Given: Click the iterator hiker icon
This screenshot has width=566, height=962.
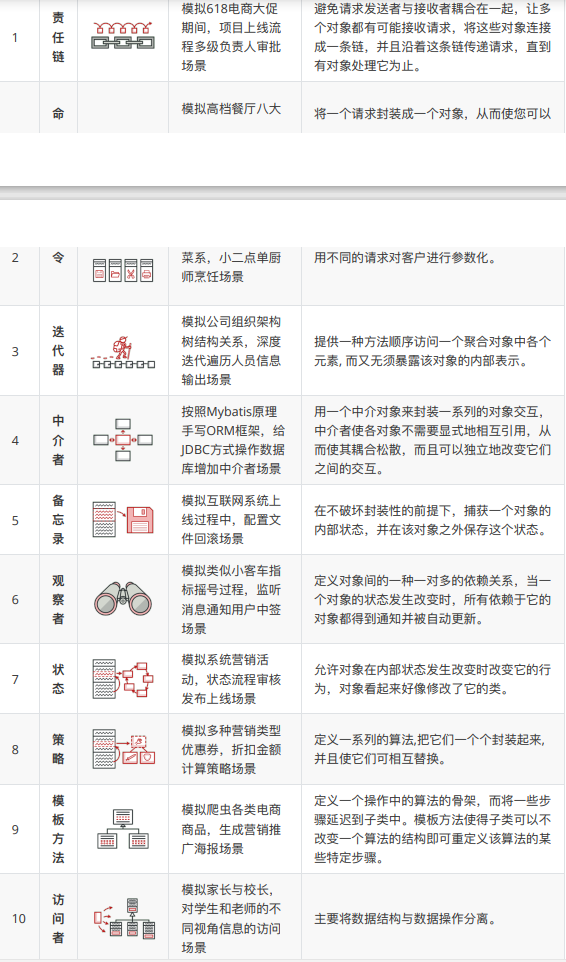Looking at the screenshot, I should (x=123, y=352).
